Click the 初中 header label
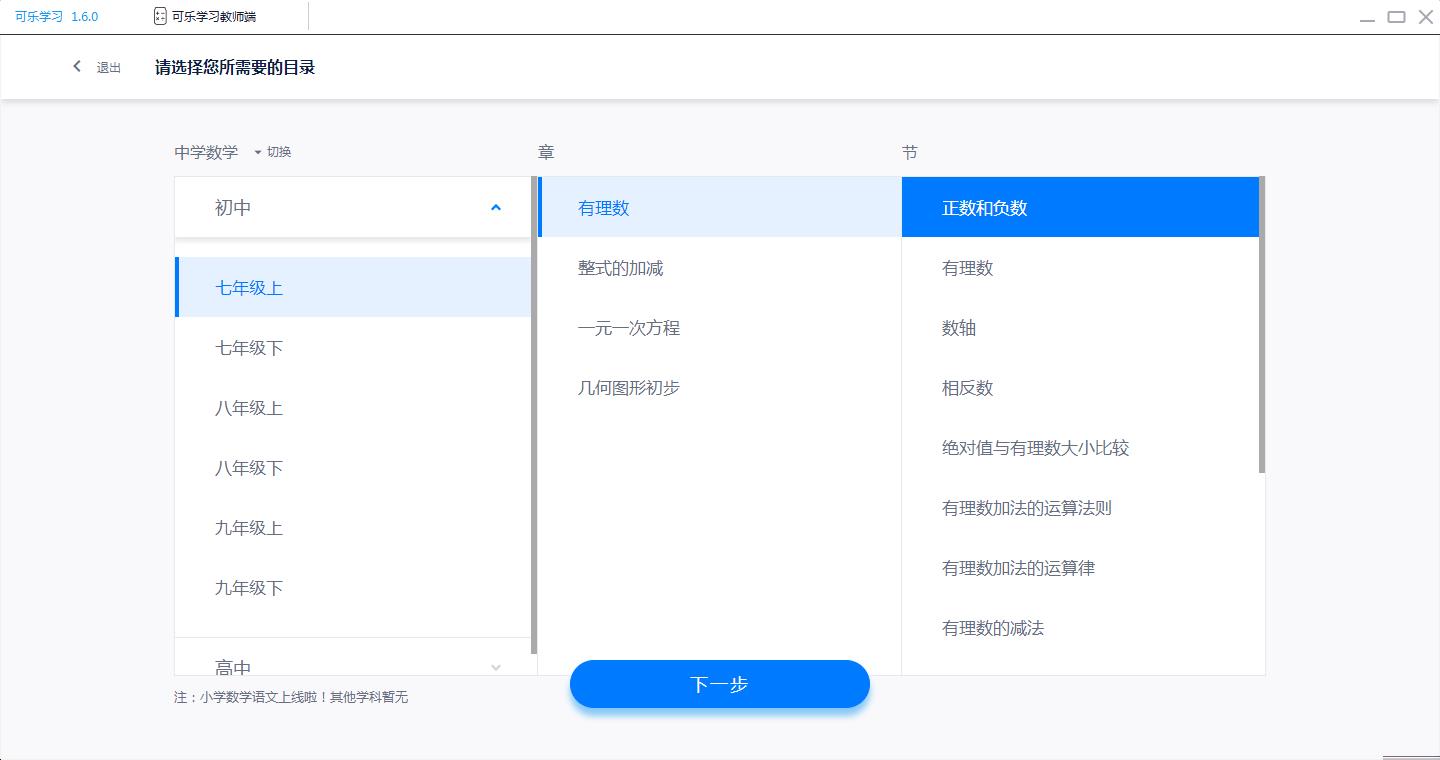 click(x=233, y=208)
